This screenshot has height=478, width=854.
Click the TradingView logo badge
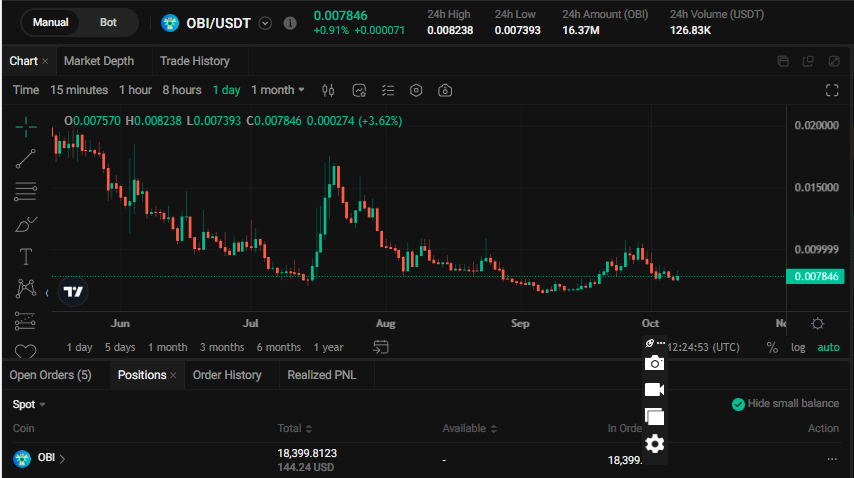[73, 292]
